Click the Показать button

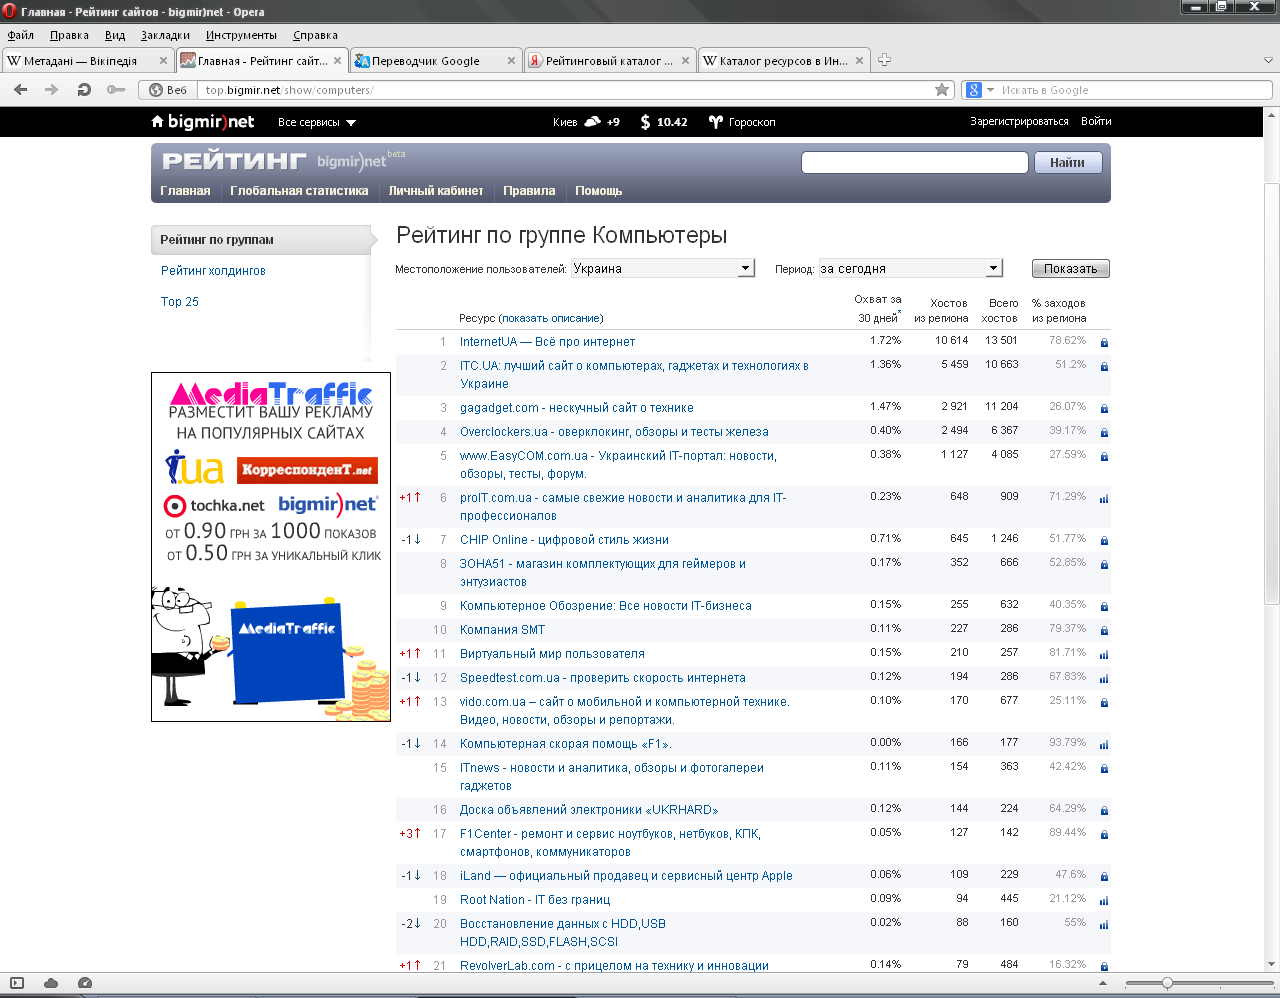point(1070,268)
